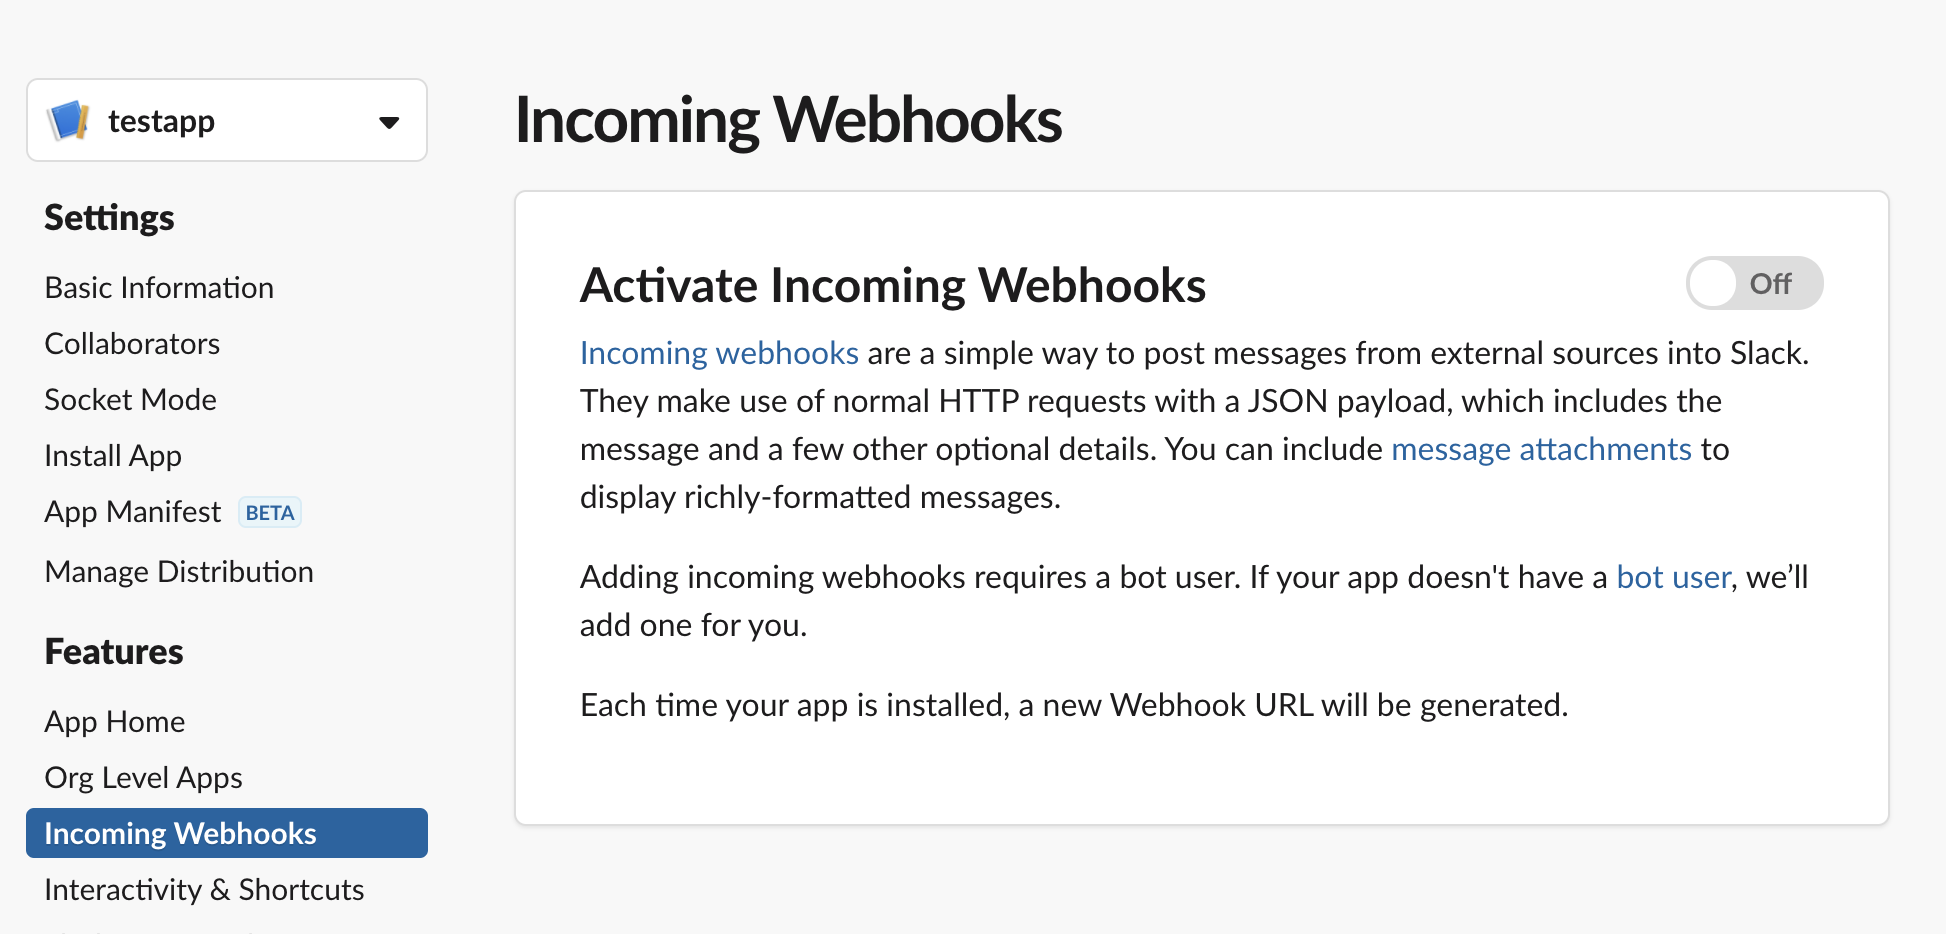Select Socket Mode in sidebar

pyautogui.click(x=130, y=400)
